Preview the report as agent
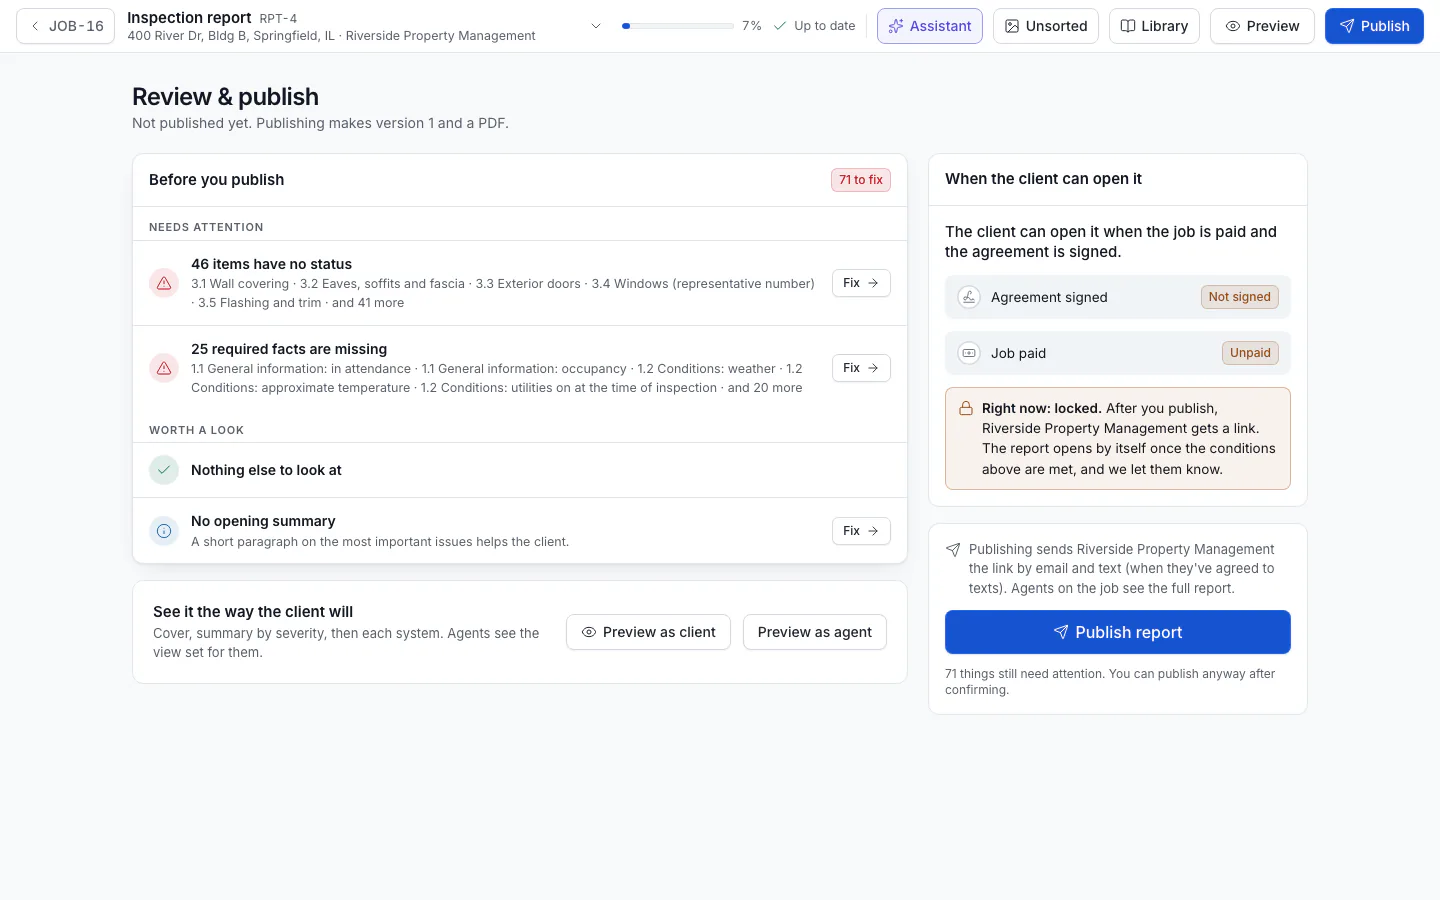Screen dimensions: 1440x900 [815, 632]
